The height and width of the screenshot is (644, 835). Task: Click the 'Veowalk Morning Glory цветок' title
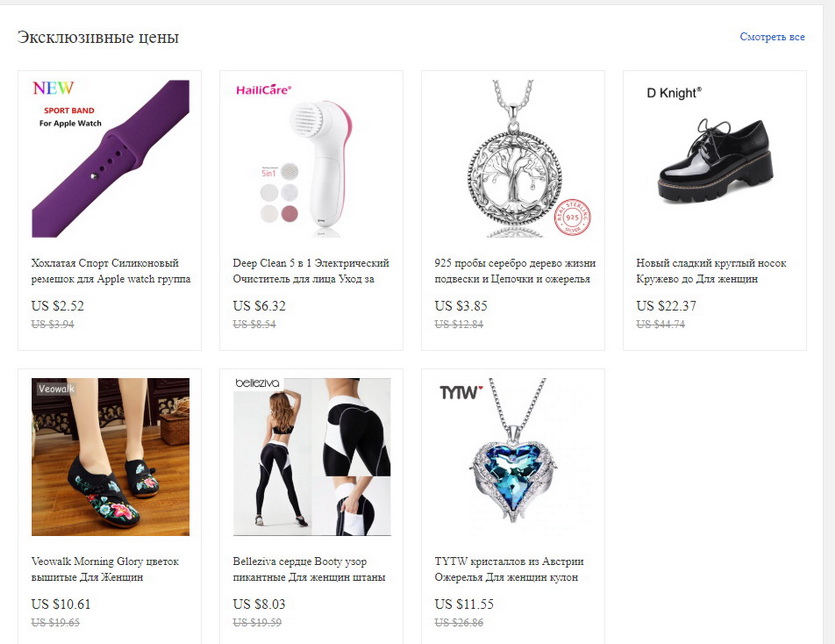click(x=105, y=569)
